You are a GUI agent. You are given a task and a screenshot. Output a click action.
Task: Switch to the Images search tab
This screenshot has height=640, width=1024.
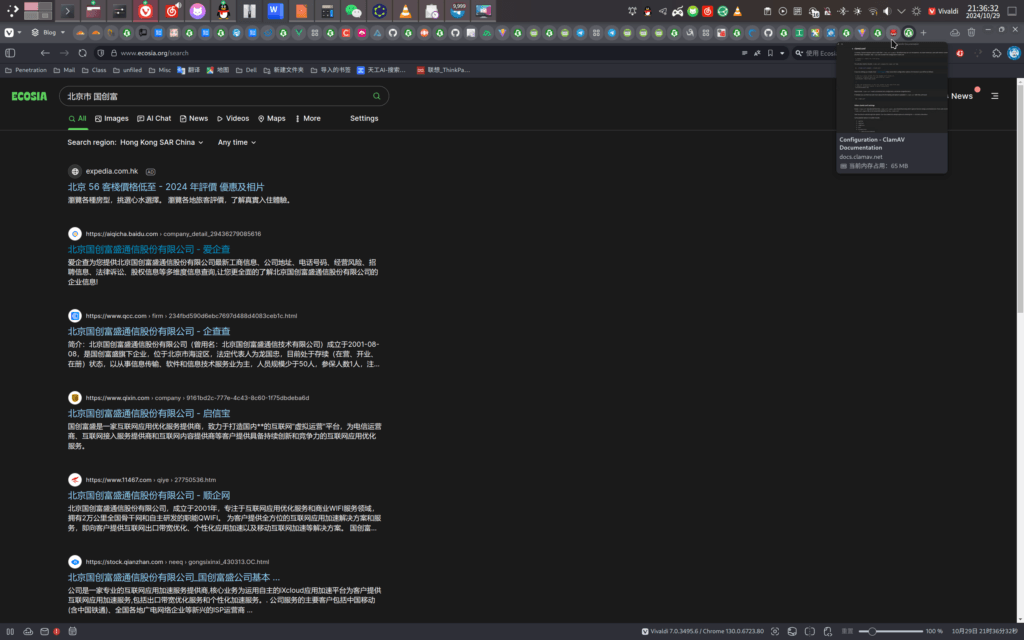point(112,119)
